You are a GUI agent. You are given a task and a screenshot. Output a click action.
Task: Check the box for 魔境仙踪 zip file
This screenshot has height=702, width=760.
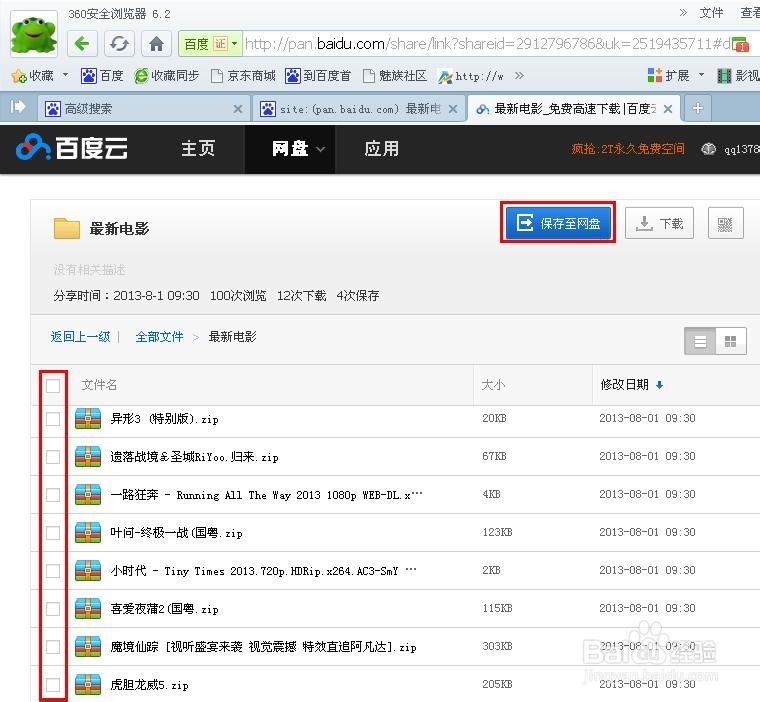53,647
